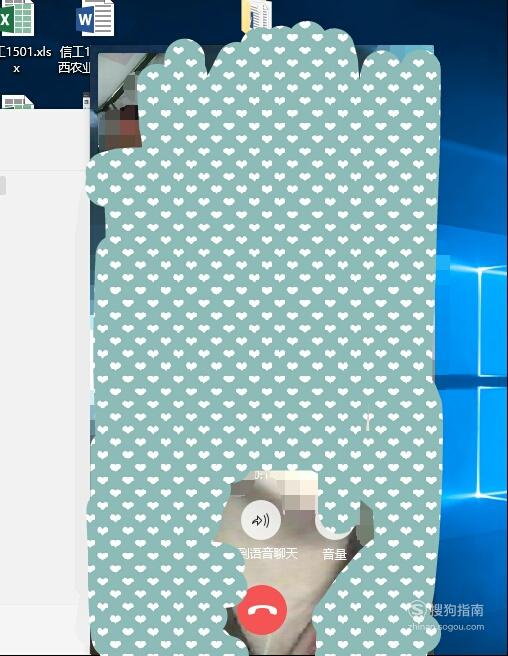
Task: Select the Word document icon on the desktop
Action: [x=95, y=18]
